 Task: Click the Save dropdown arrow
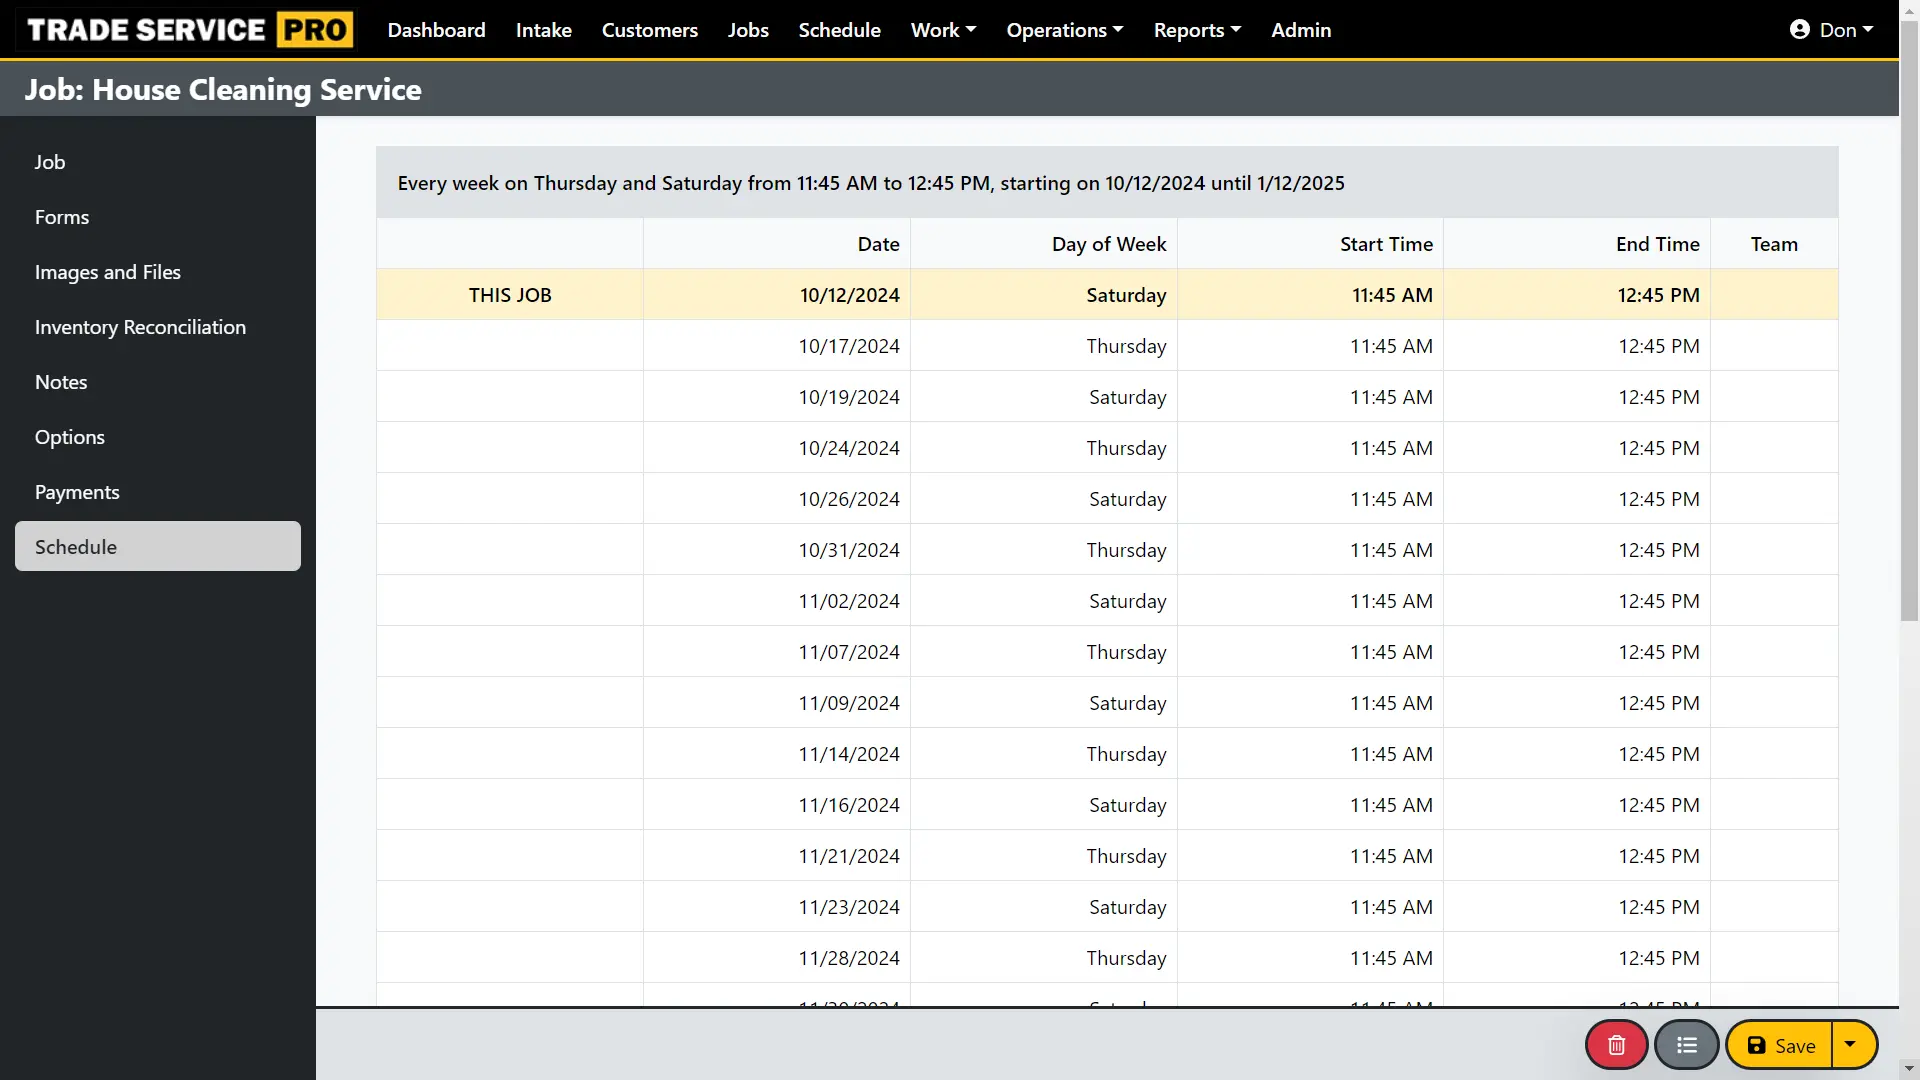pyautogui.click(x=1855, y=1044)
